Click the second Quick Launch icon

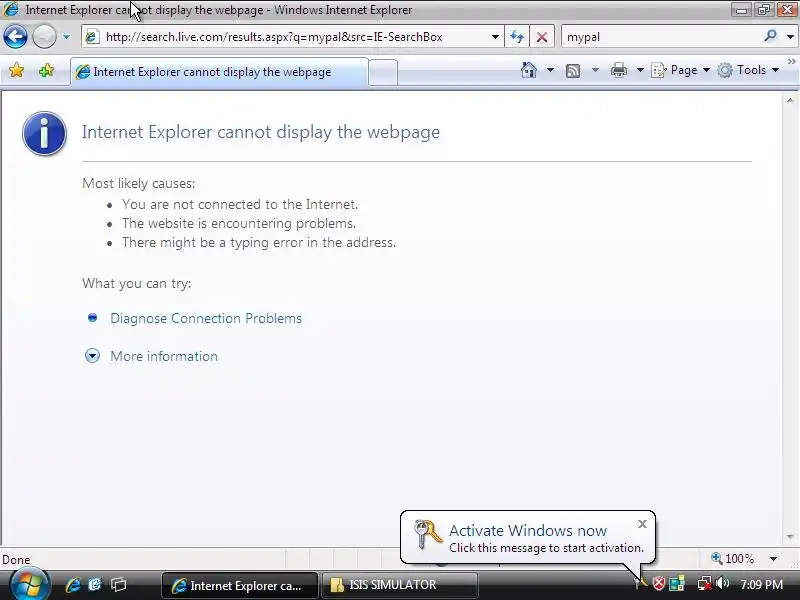coord(95,585)
